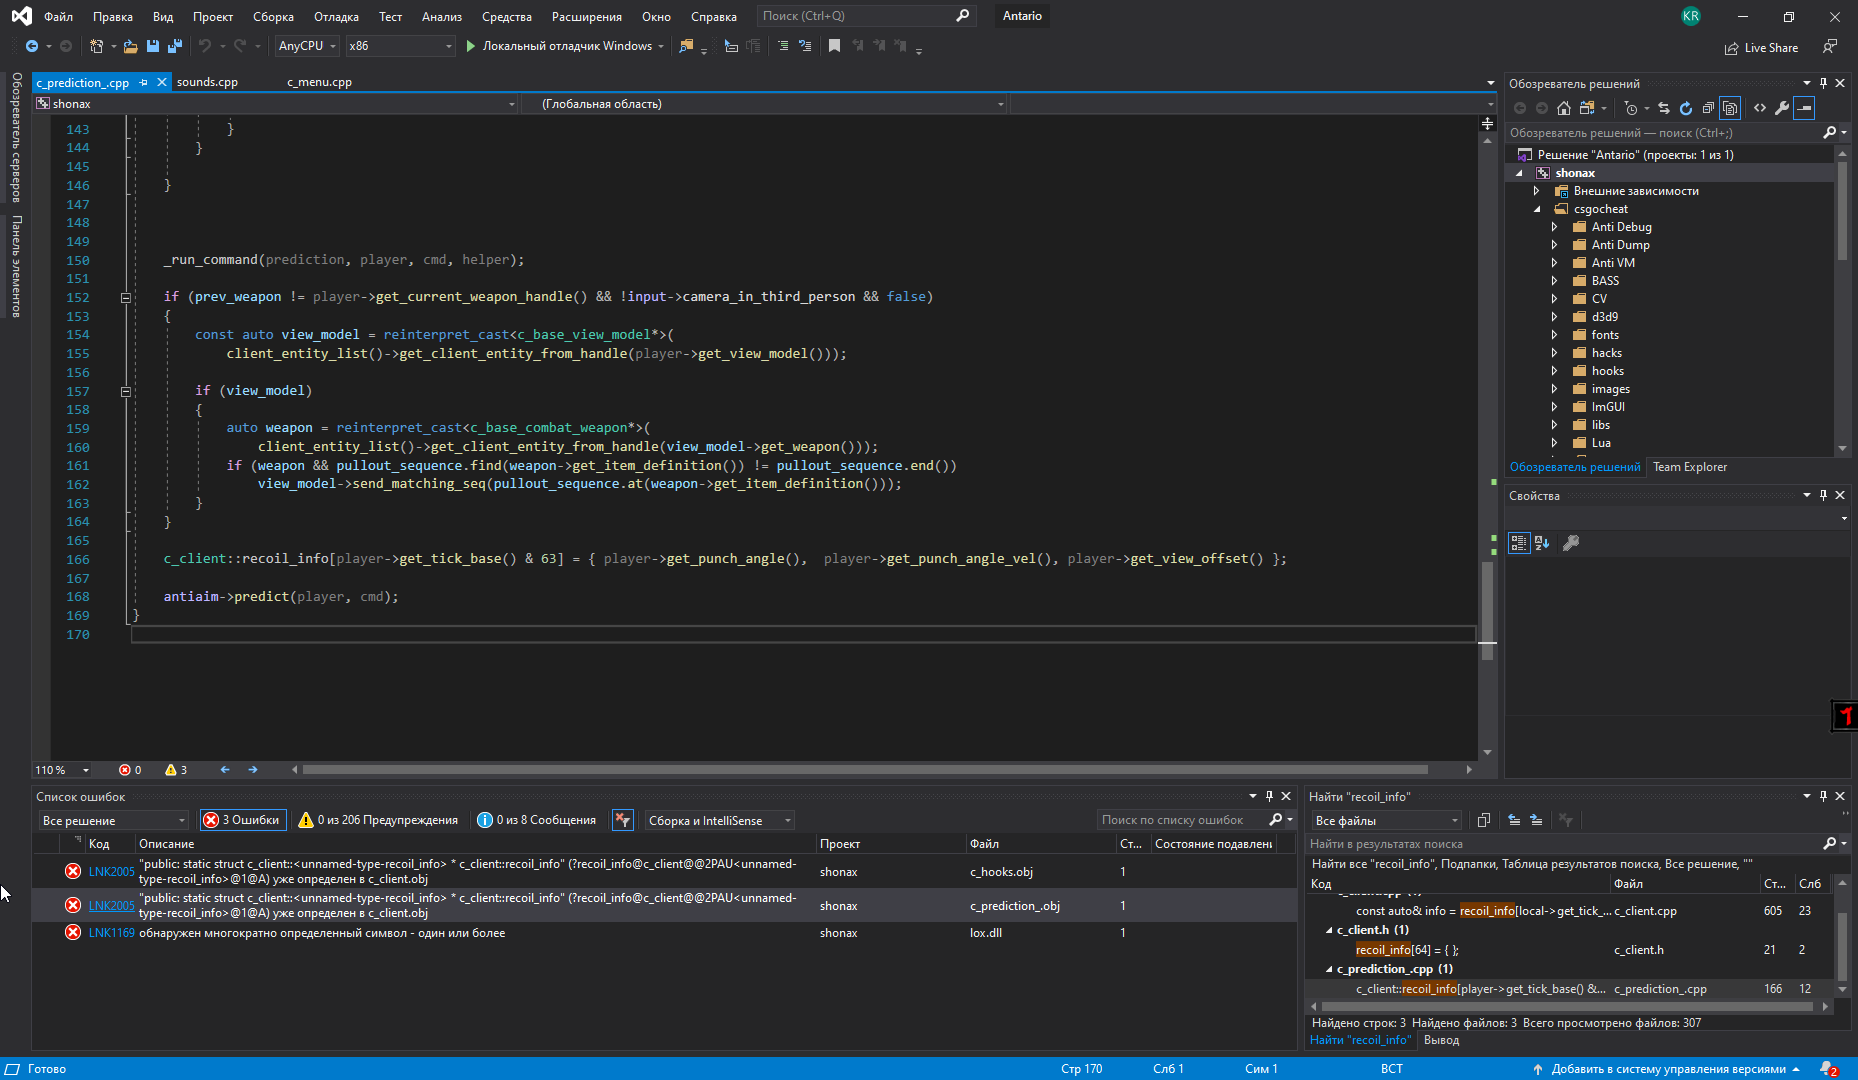The height and width of the screenshot is (1080, 1858).
Task: Click the copy results icon in Find panel
Action: point(1484,820)
